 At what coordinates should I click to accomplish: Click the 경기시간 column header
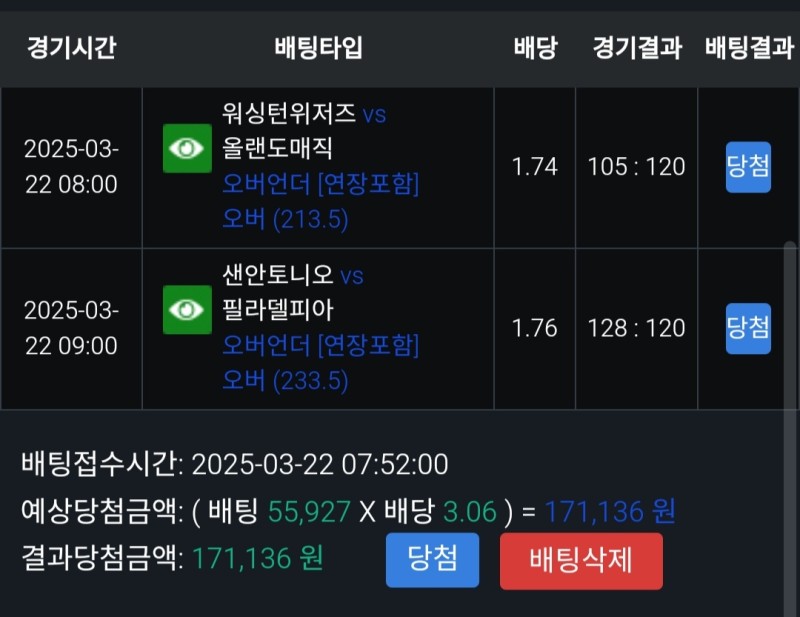click(71, 47)
